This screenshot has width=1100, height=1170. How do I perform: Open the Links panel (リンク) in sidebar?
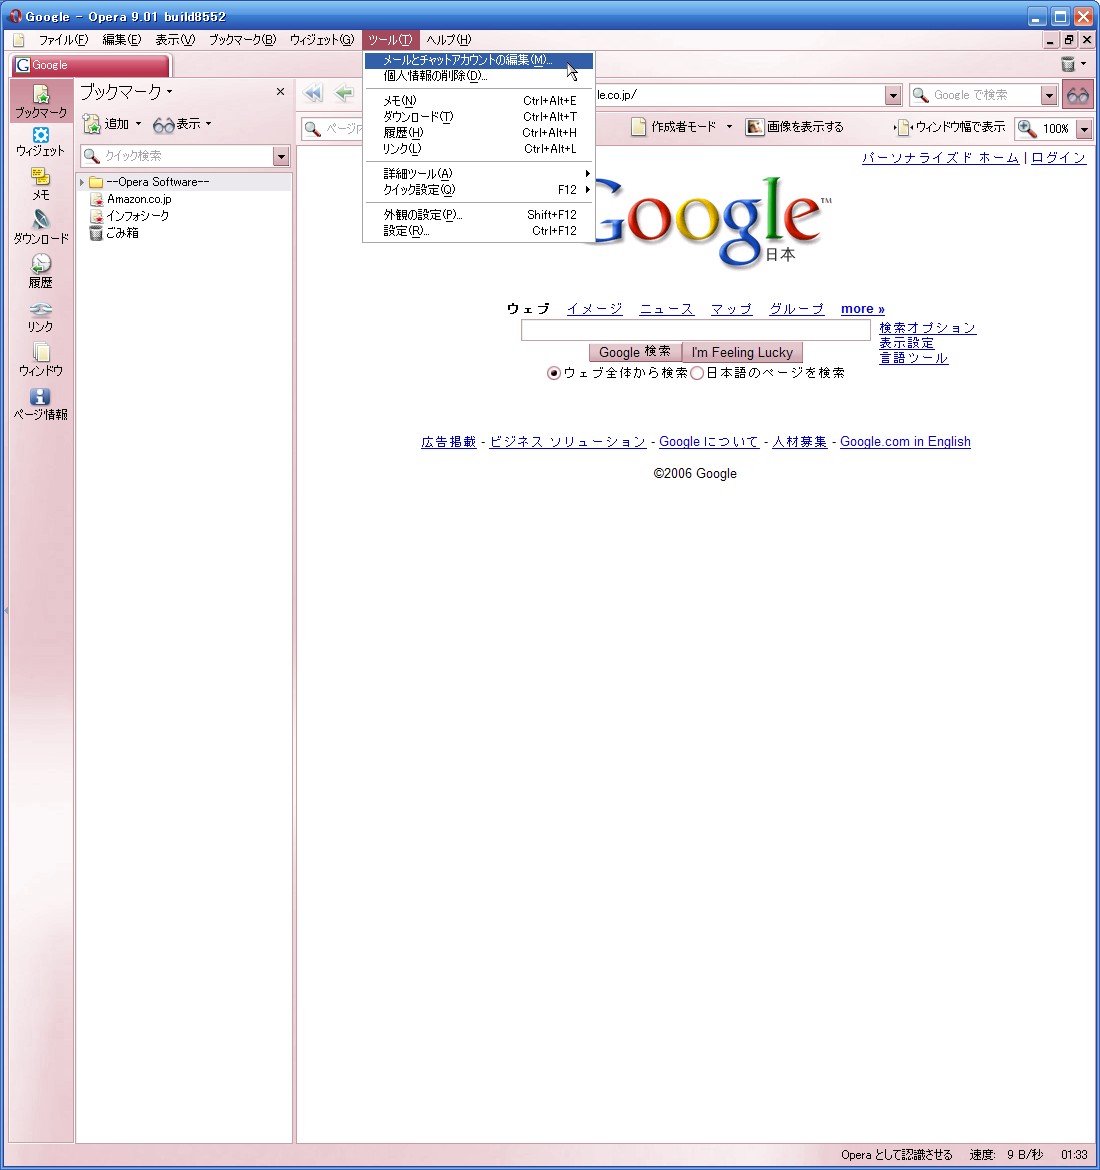pyautogui.click(x=41, y=316)
